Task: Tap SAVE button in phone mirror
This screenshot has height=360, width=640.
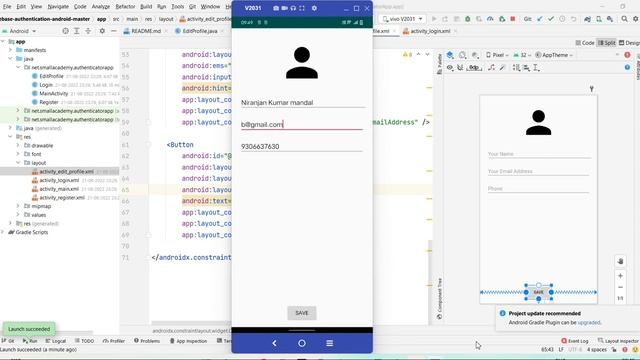Action: (x=302, y=313)
